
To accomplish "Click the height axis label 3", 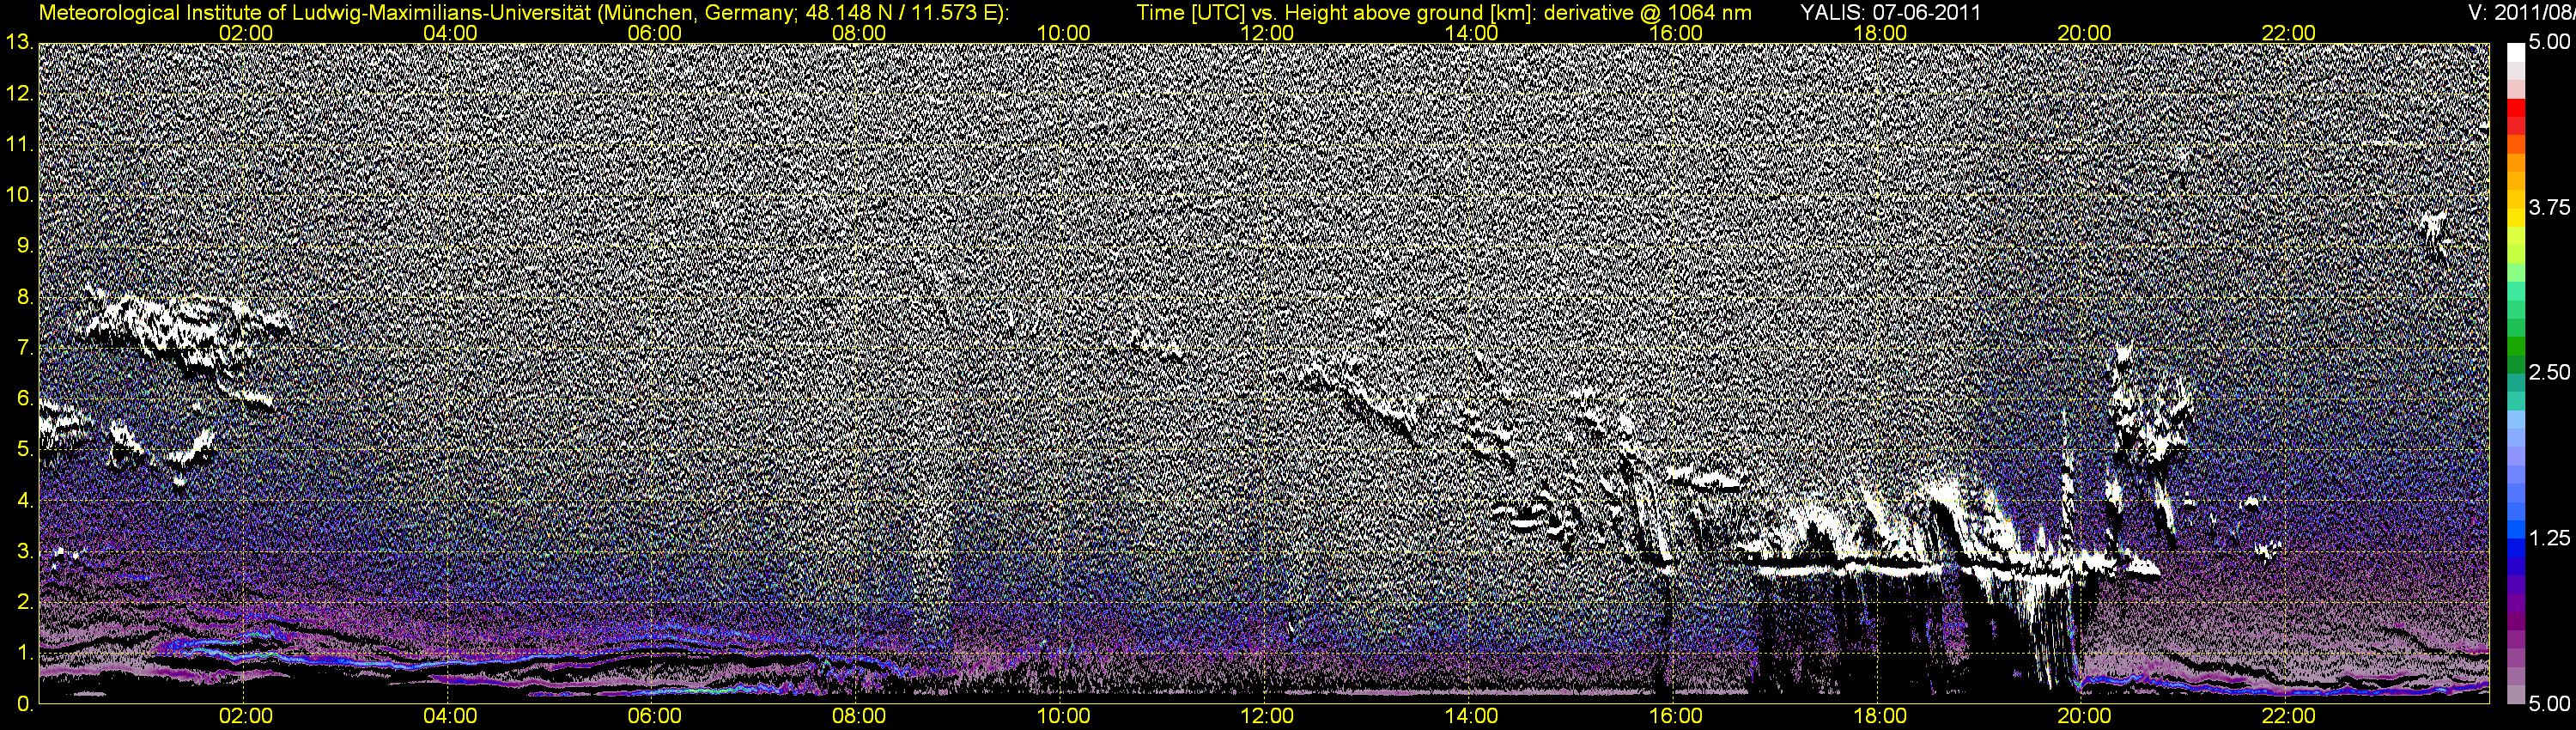I will coord(25,552).
